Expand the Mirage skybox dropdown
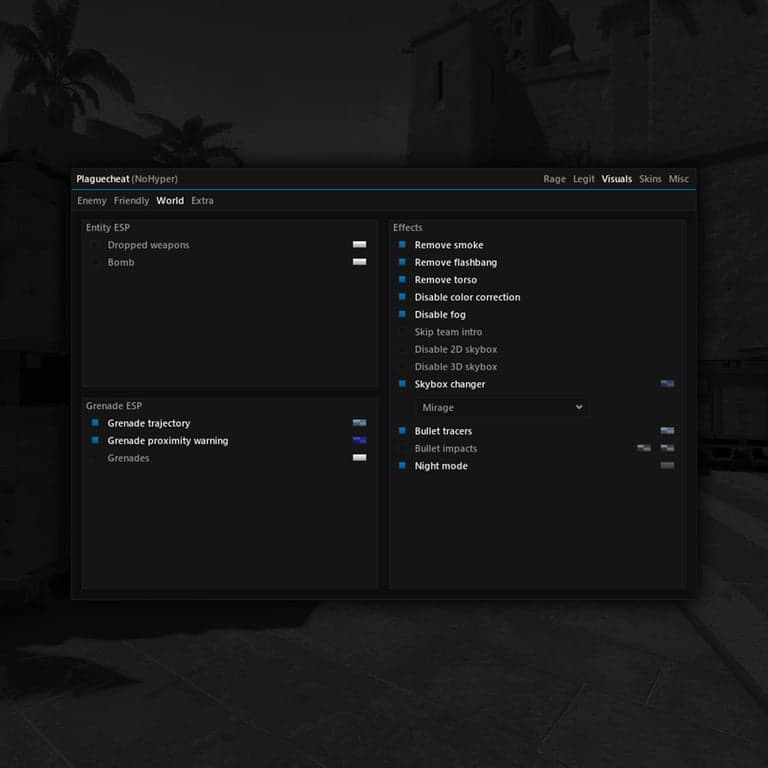768x768 pixels. 502,407
